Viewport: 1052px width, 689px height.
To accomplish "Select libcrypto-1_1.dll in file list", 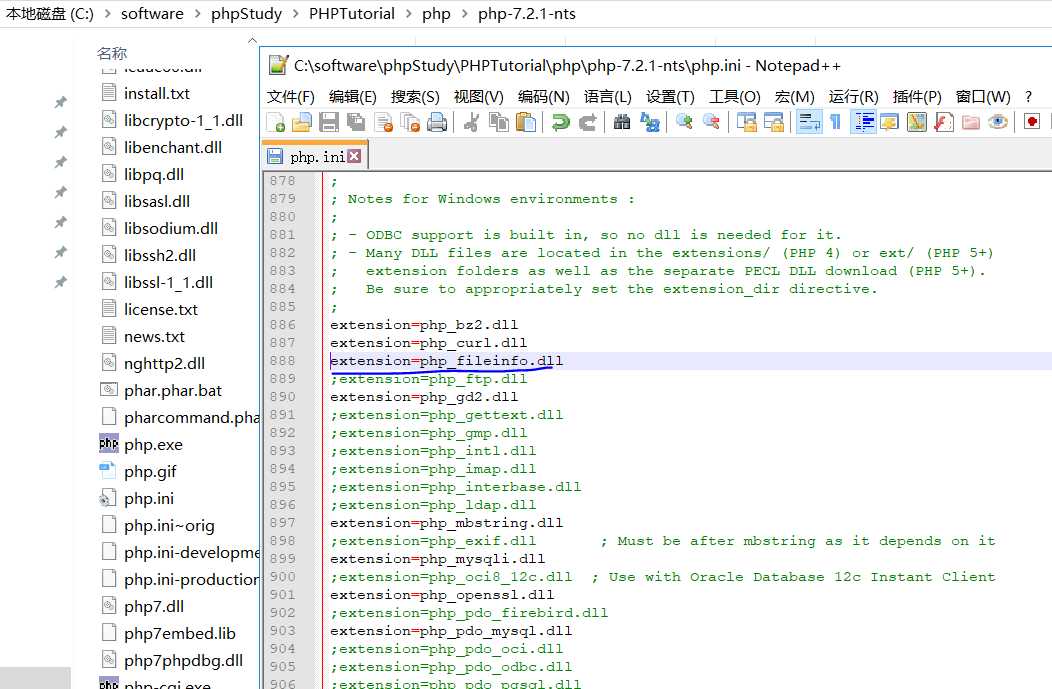I will (x=172, y=120).
